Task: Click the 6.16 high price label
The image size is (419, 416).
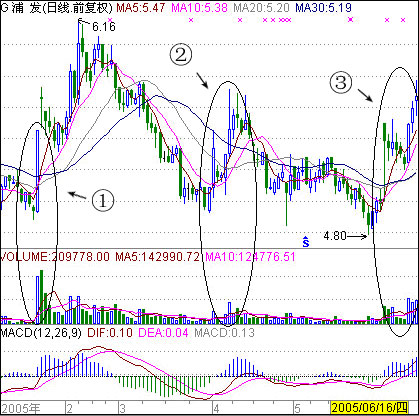Action: click(x=104, y=27)
